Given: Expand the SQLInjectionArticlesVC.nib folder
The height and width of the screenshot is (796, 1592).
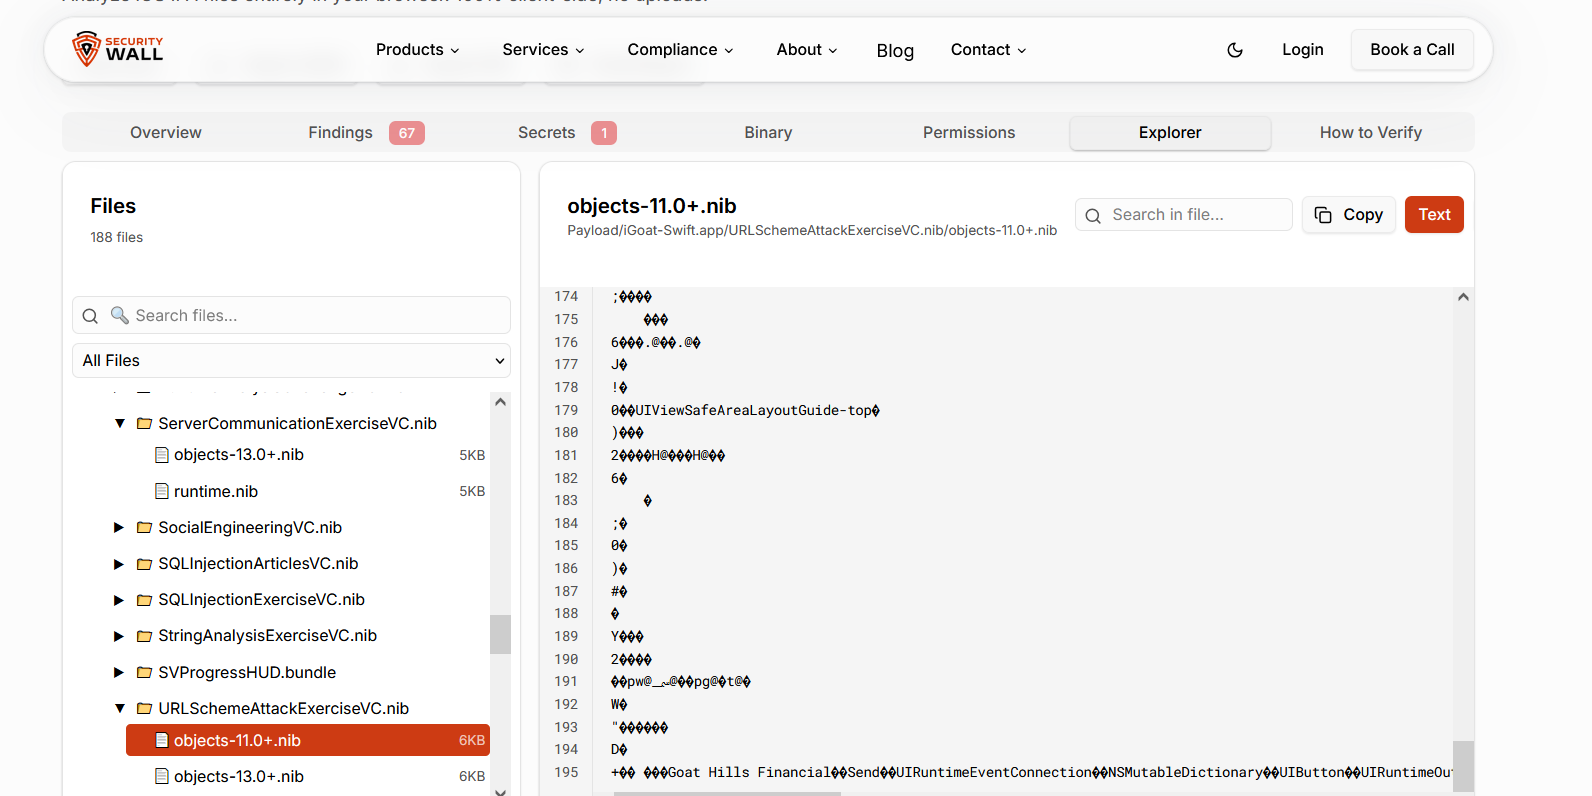Looking at the screenshot, I should coord(119,564).
